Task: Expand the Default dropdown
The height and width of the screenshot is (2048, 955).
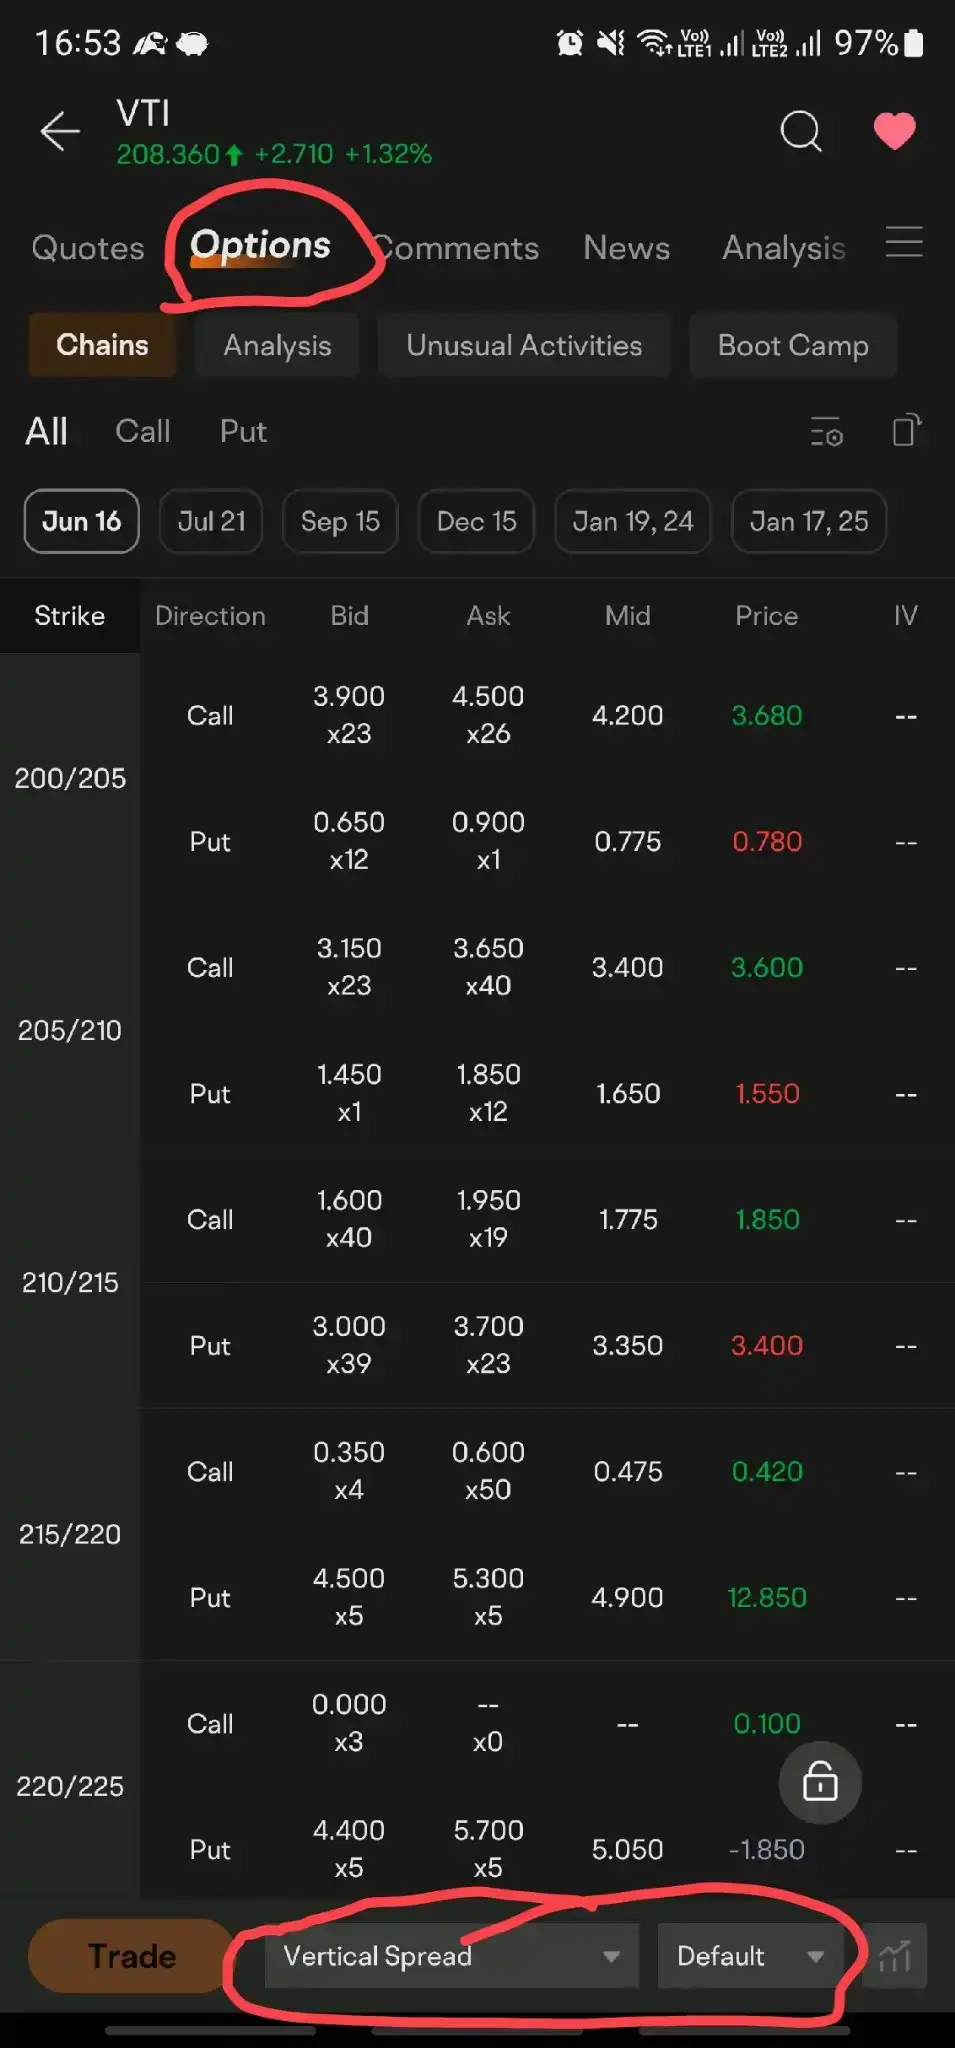Action: [x=750, y=1956]
